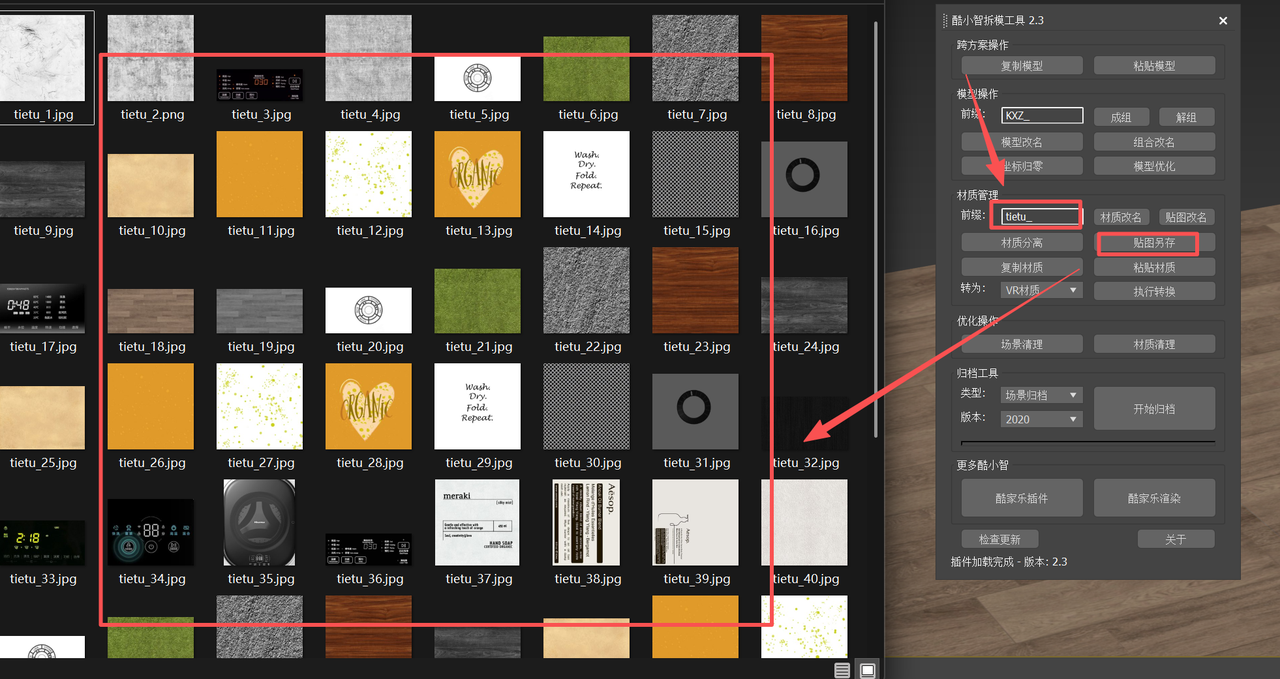Click the 贴图改名 button
1280x679 pixels.
click(1186, 217)
